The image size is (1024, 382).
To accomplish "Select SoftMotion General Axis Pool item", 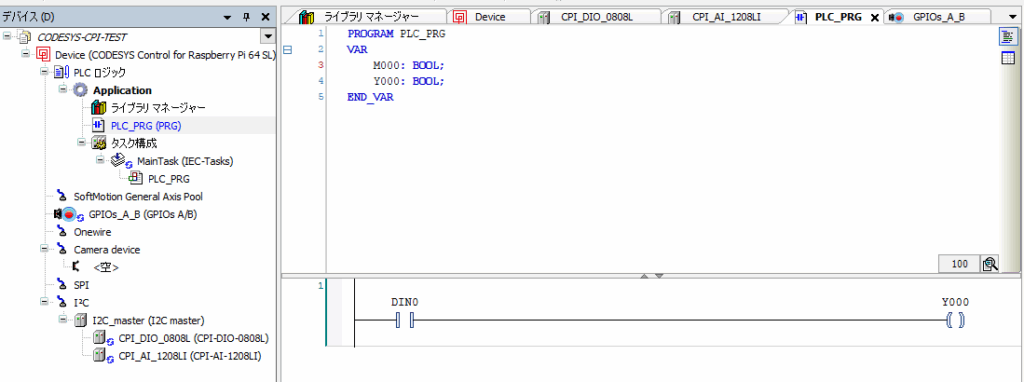I will tap(142, 196).
